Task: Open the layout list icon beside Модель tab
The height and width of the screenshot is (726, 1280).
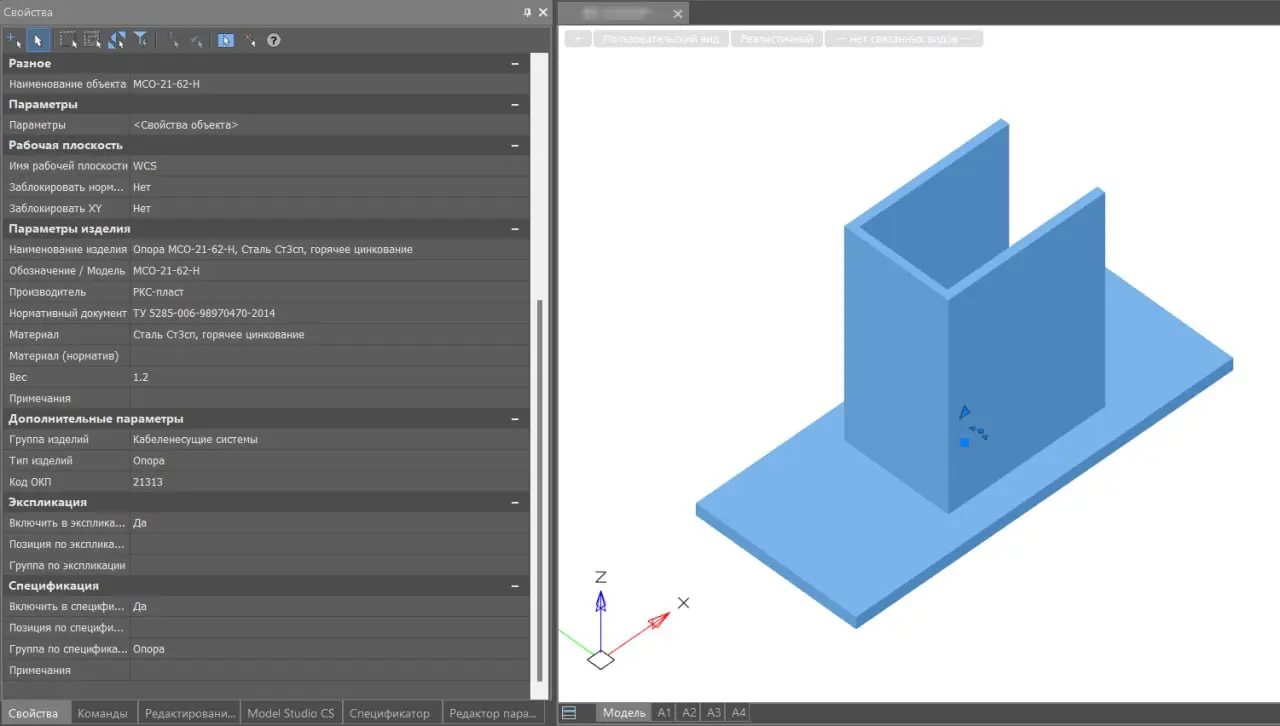Action: click(x=569, y=713)
